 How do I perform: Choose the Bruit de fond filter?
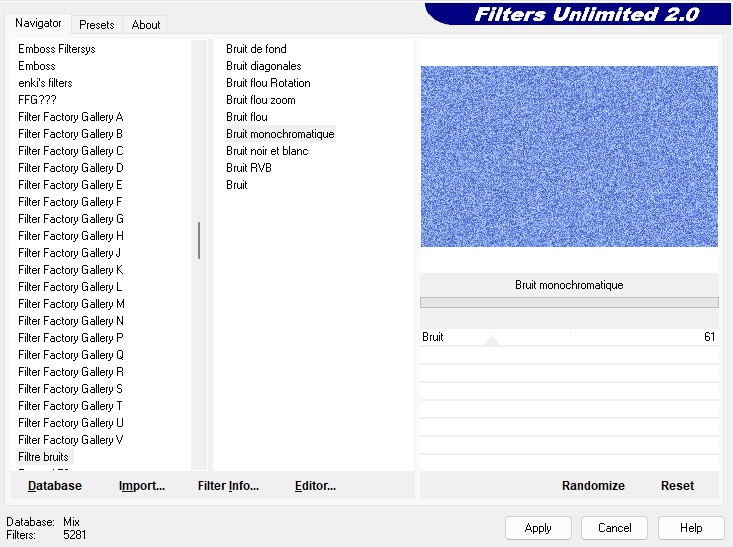pyautogui.click(x=256, y=49)
